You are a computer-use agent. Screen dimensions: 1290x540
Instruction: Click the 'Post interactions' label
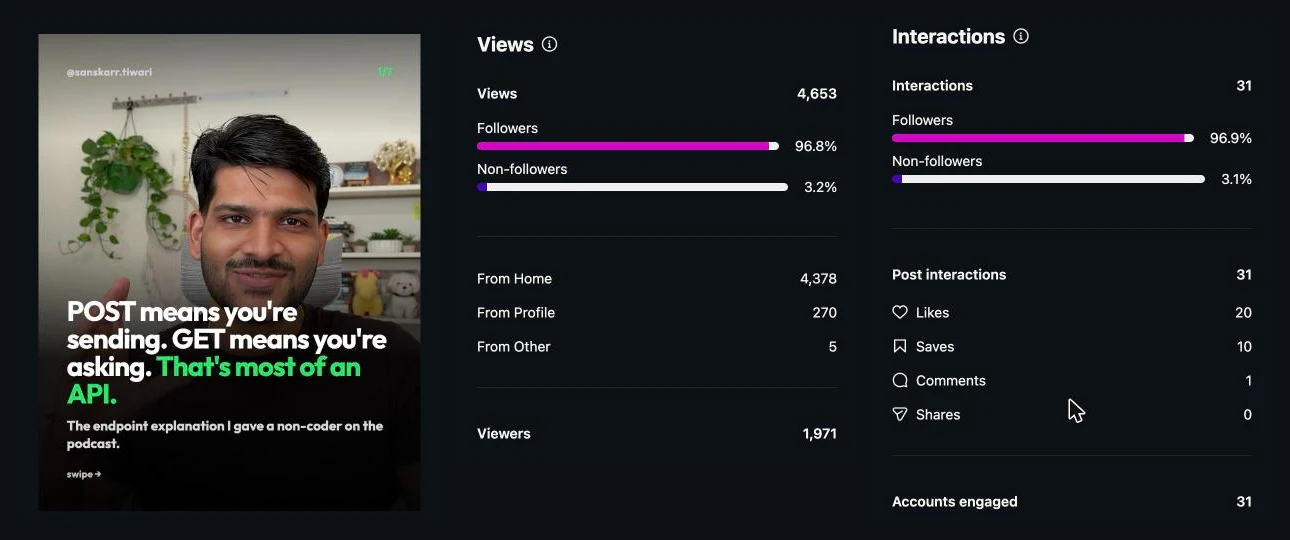(949, 274)
